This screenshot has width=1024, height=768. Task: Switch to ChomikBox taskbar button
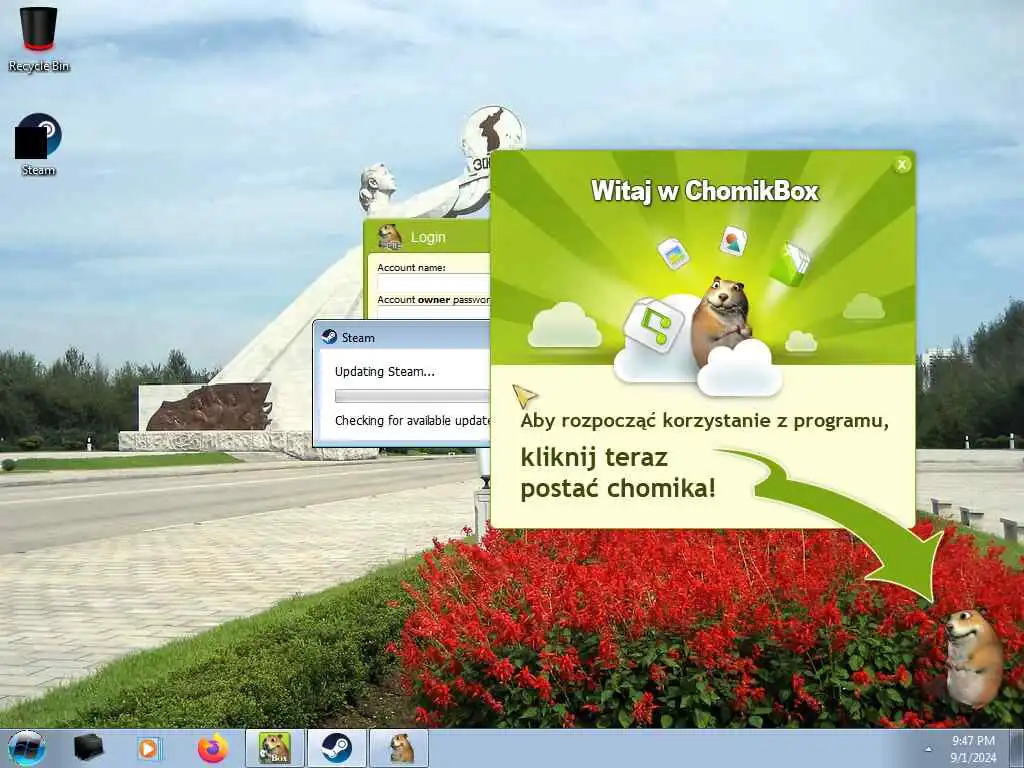[275, 748]
